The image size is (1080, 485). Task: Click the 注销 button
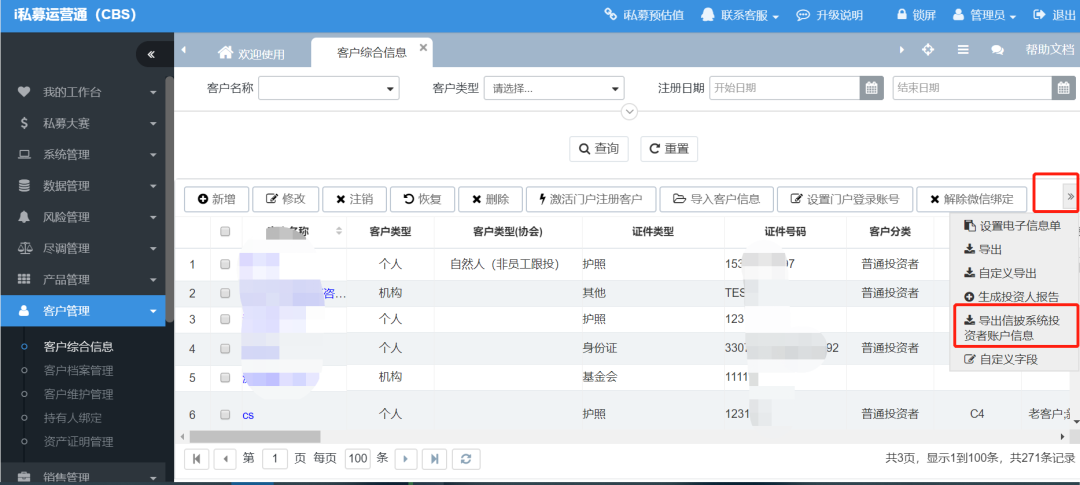[354, 199]
